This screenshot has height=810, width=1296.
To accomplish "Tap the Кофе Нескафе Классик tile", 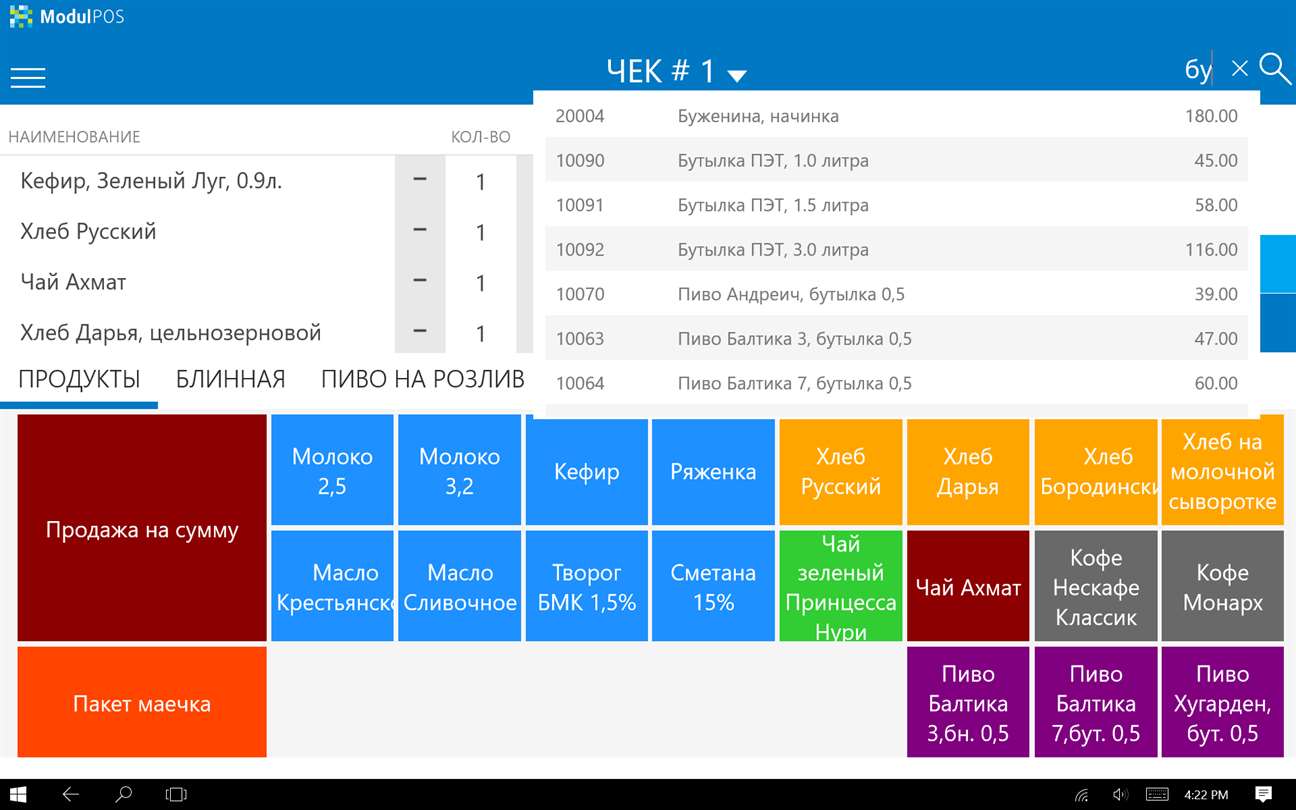I will click(x=1096, y=587).
